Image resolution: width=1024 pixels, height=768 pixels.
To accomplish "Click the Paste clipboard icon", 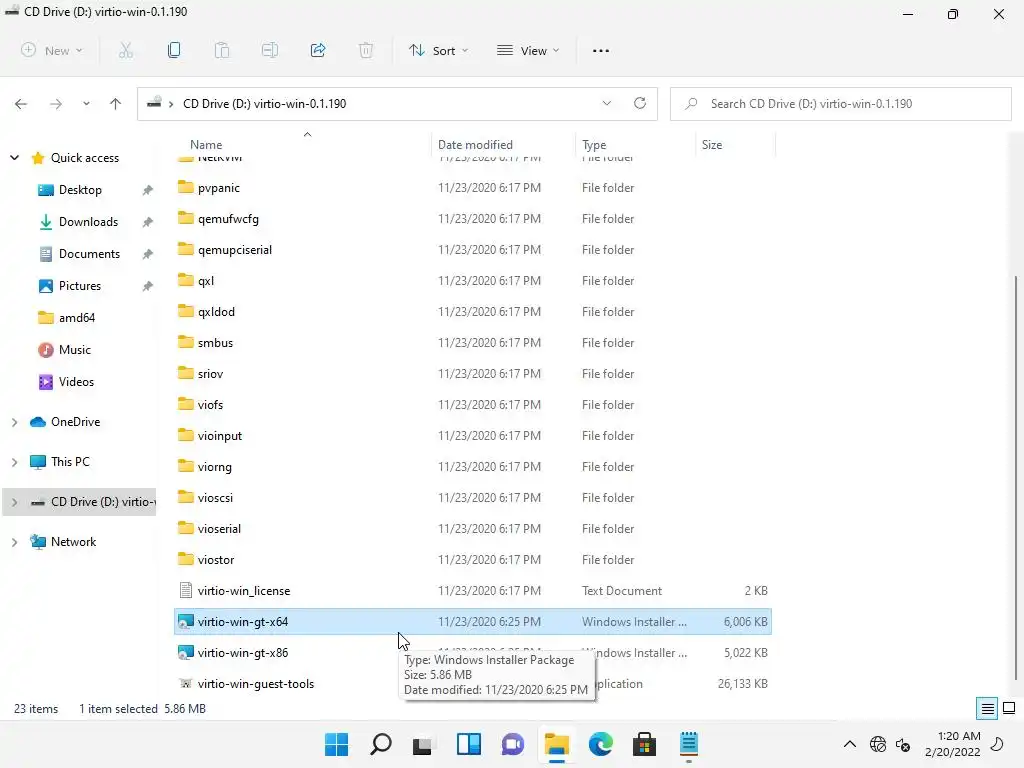I will point(222,50).
